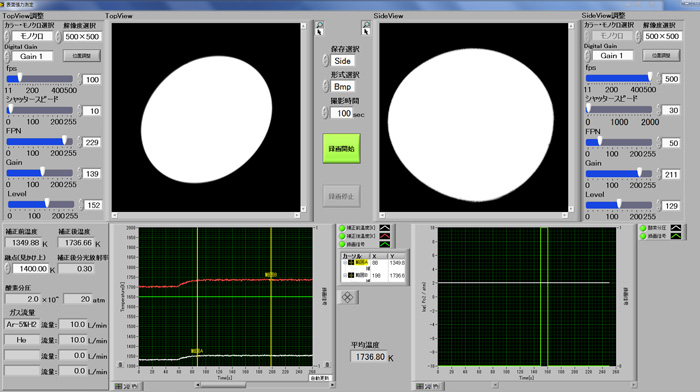Click the SideView FPN slider thumb

600,141
